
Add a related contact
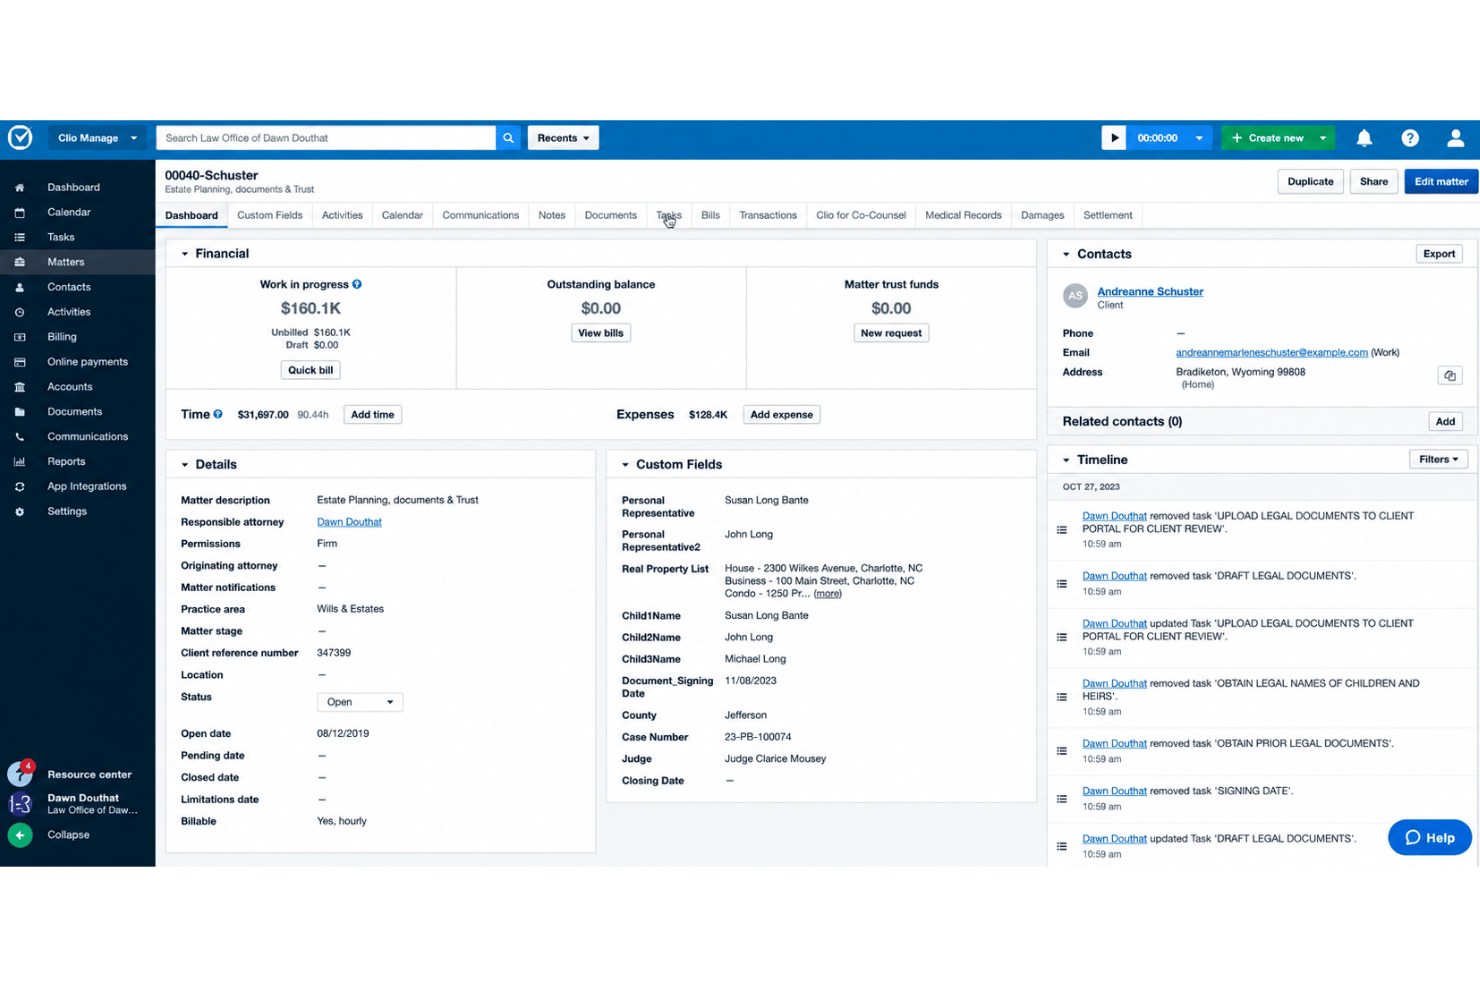(x=1446, y=422)
